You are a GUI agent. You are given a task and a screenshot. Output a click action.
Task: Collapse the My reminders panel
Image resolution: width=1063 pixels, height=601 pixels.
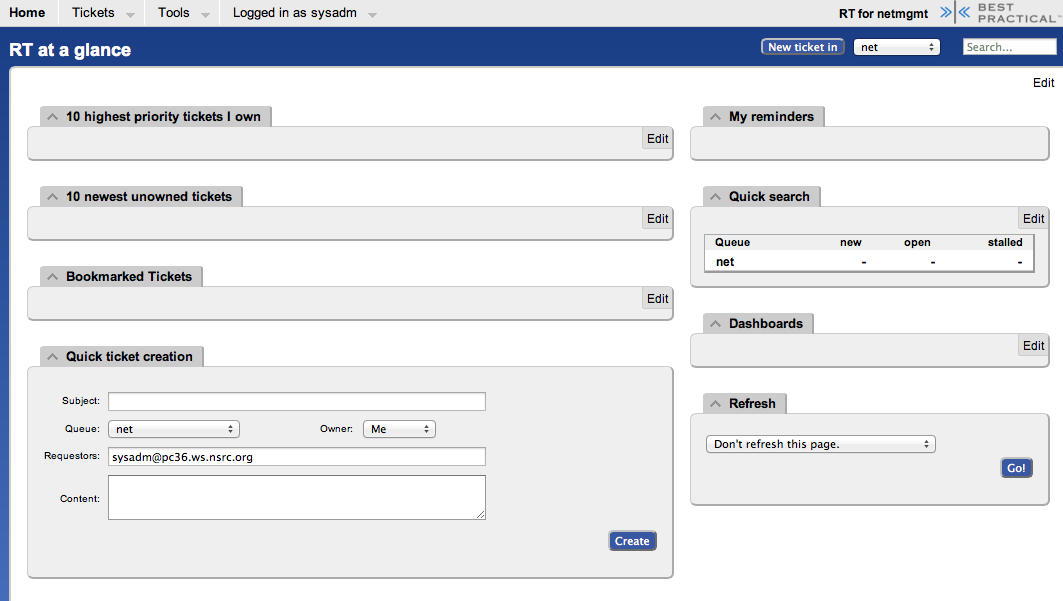click(716, 117)
